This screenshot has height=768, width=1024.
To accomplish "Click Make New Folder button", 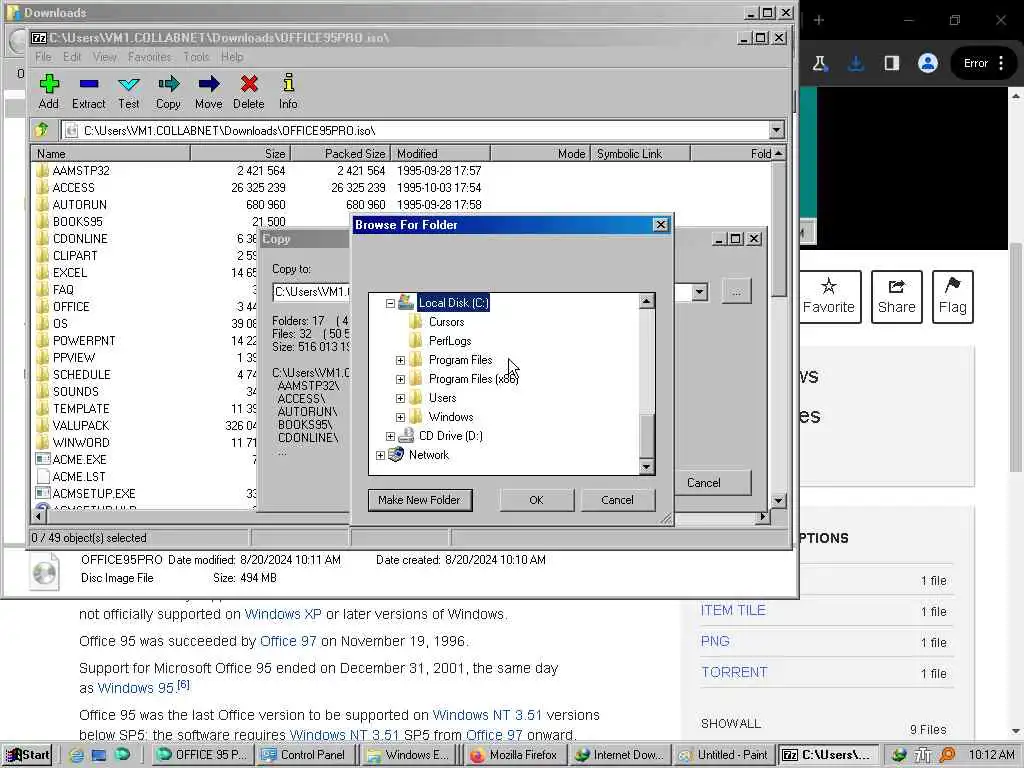I will tap(419, 500).
